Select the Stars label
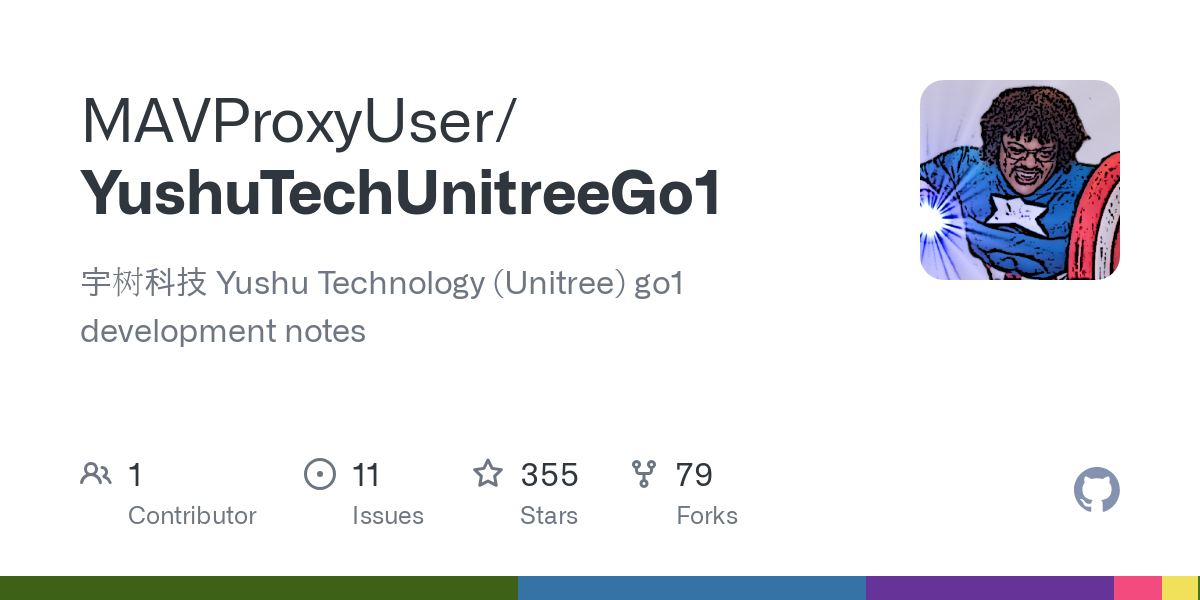The height and width of the screenshot is (600, 1200). [549, 516]
